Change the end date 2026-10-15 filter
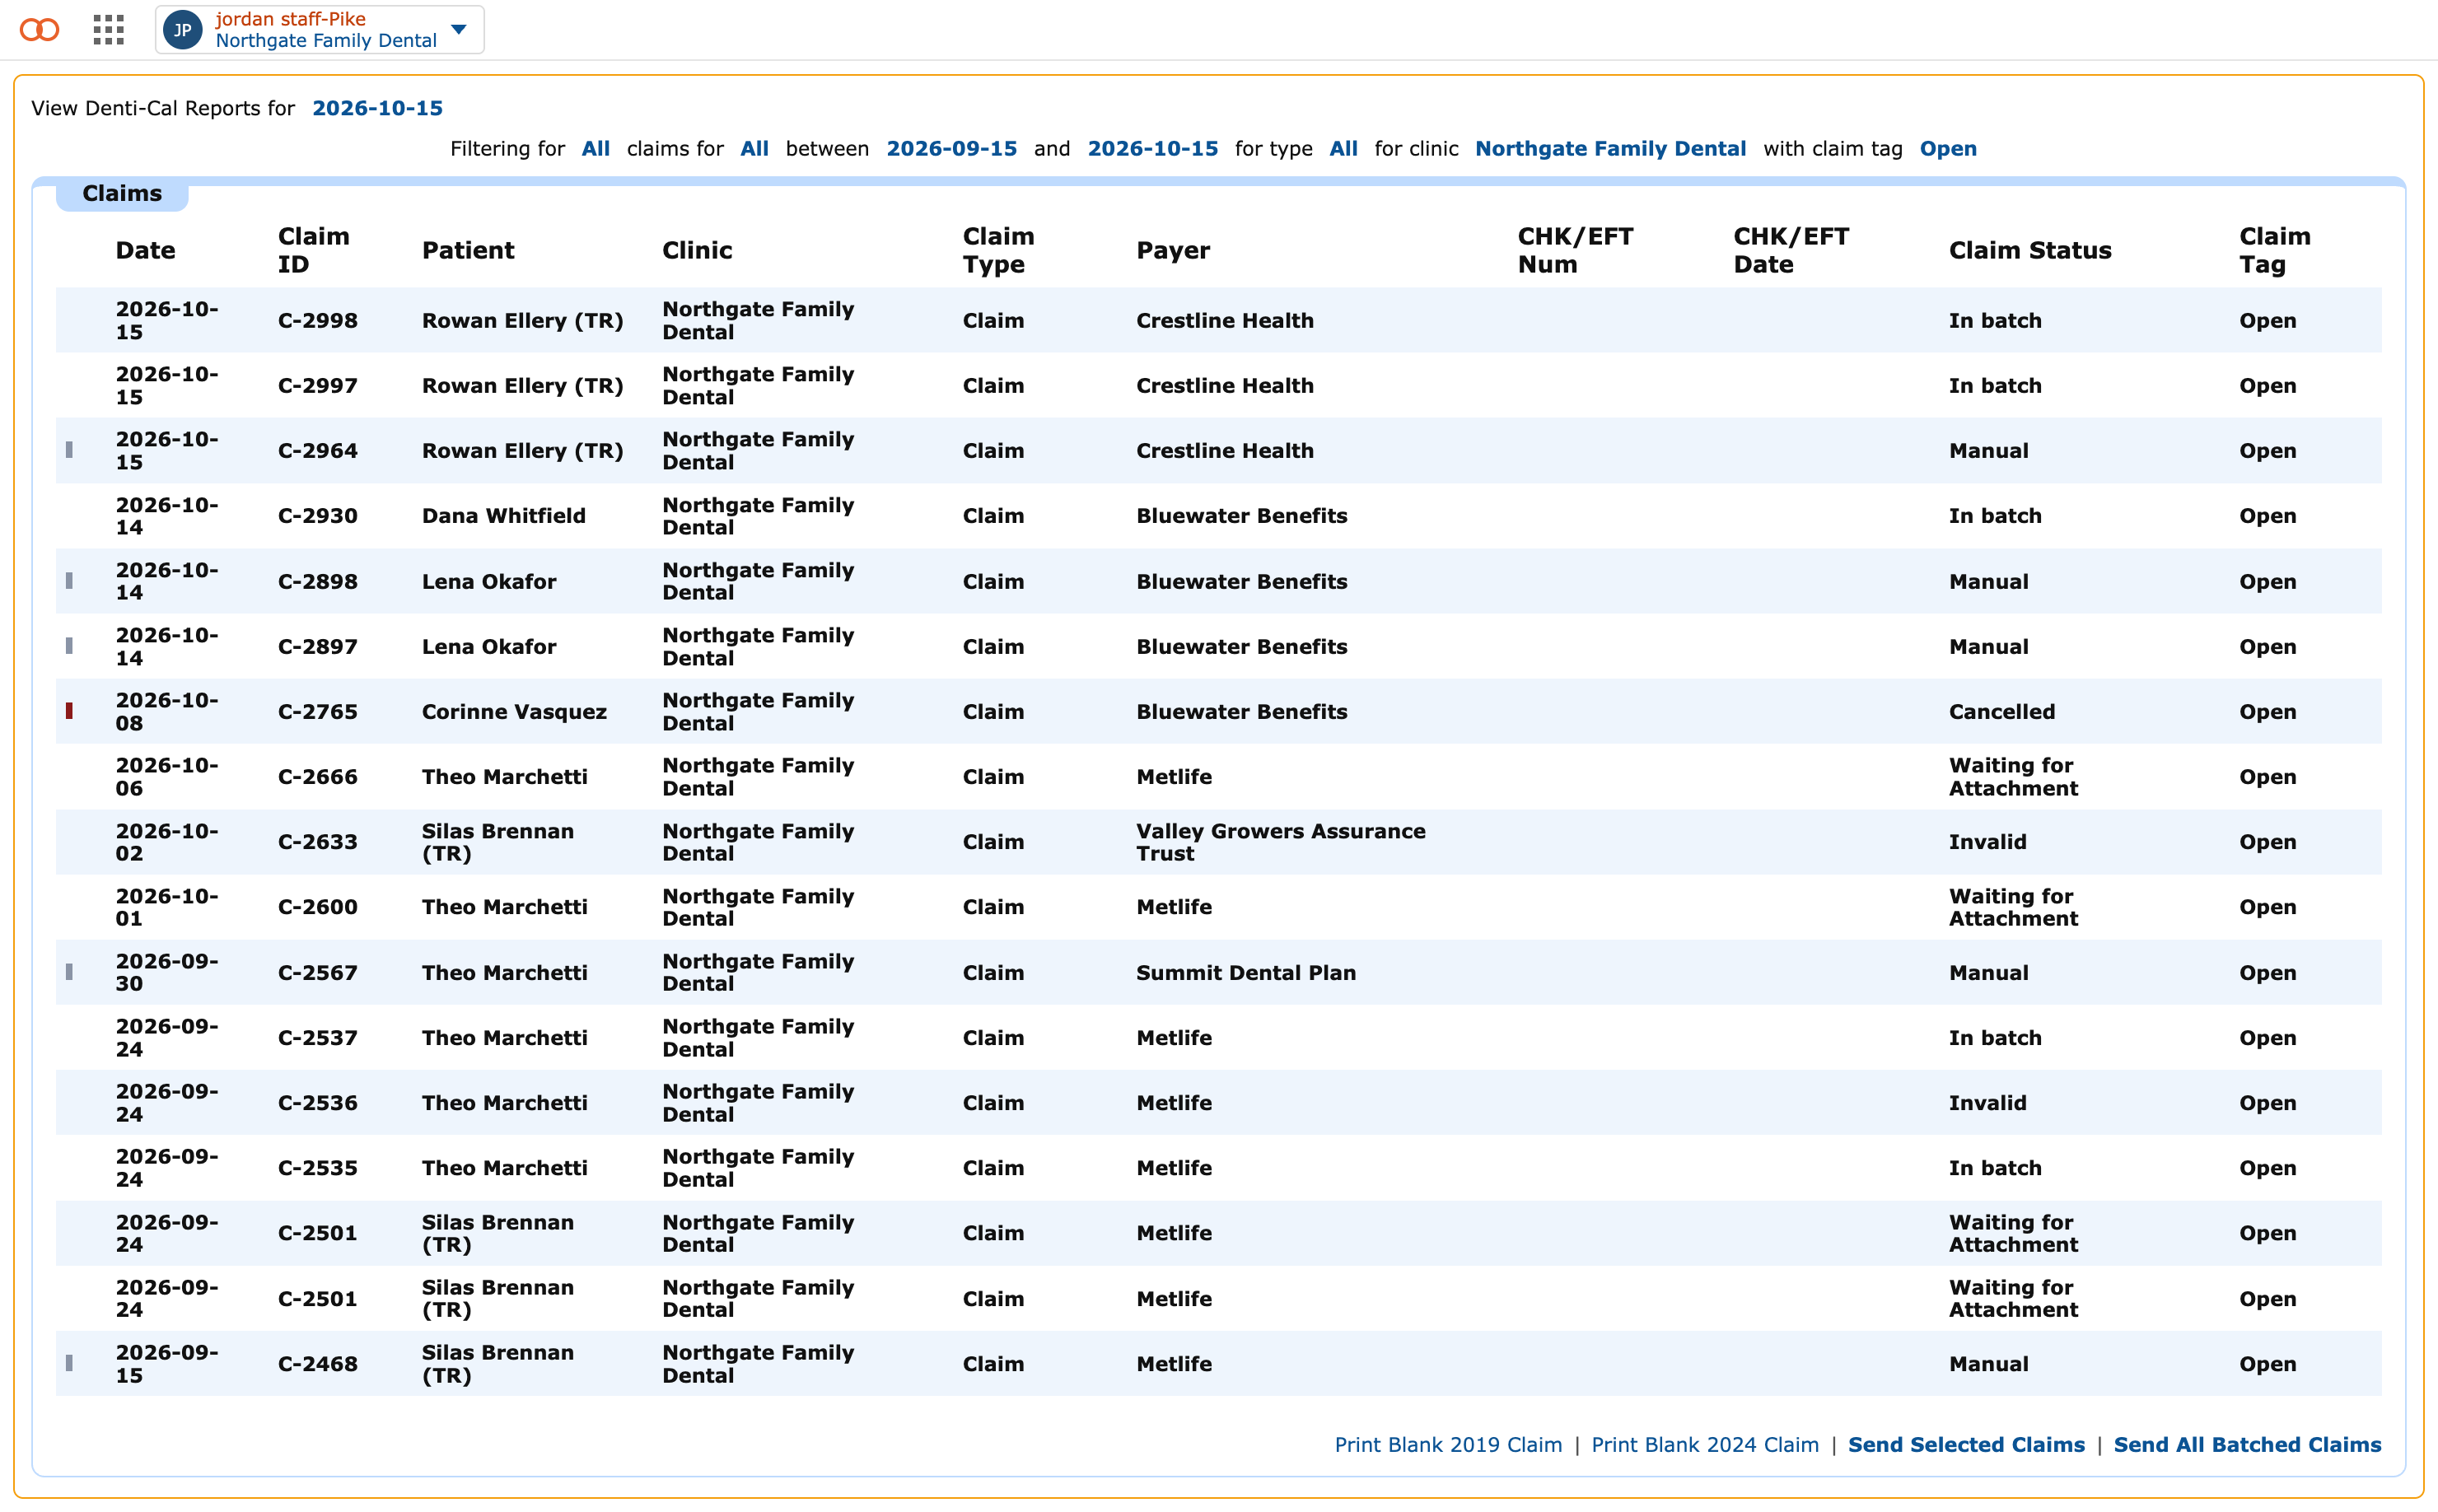 tap(1152, 149)
